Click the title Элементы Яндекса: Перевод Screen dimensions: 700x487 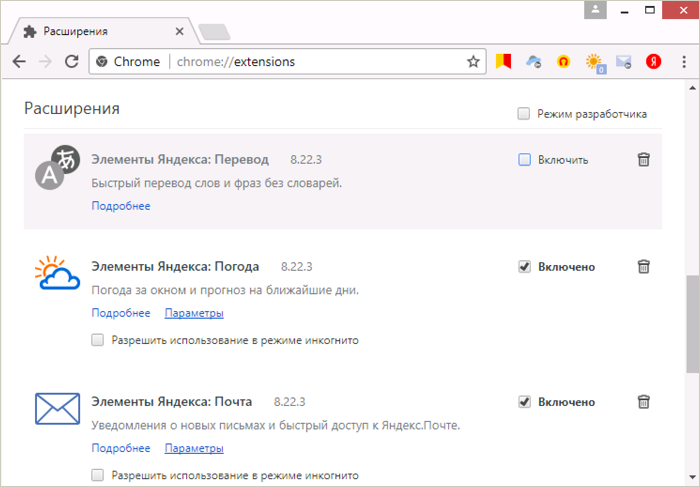(x=180, y=159)
